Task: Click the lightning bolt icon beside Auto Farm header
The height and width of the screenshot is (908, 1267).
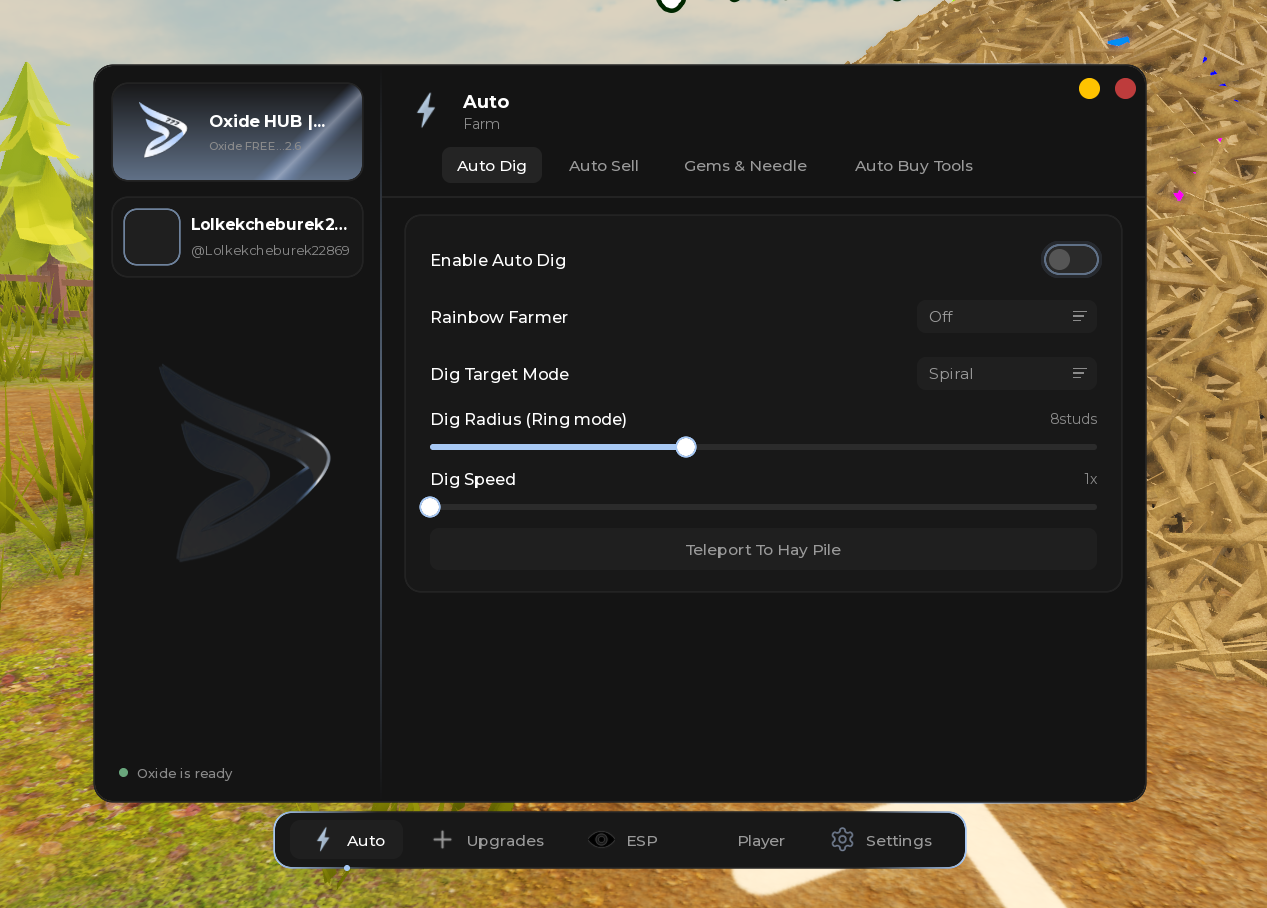Action: [x=427, y=110]
